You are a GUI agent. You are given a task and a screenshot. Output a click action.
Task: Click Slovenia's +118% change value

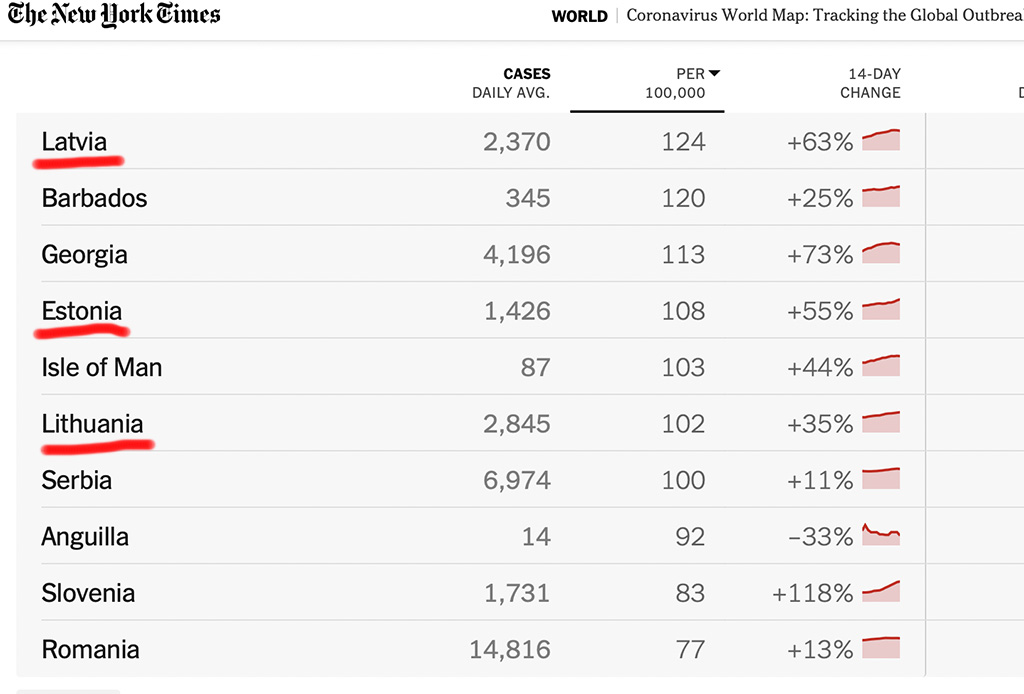pos(813,593)
